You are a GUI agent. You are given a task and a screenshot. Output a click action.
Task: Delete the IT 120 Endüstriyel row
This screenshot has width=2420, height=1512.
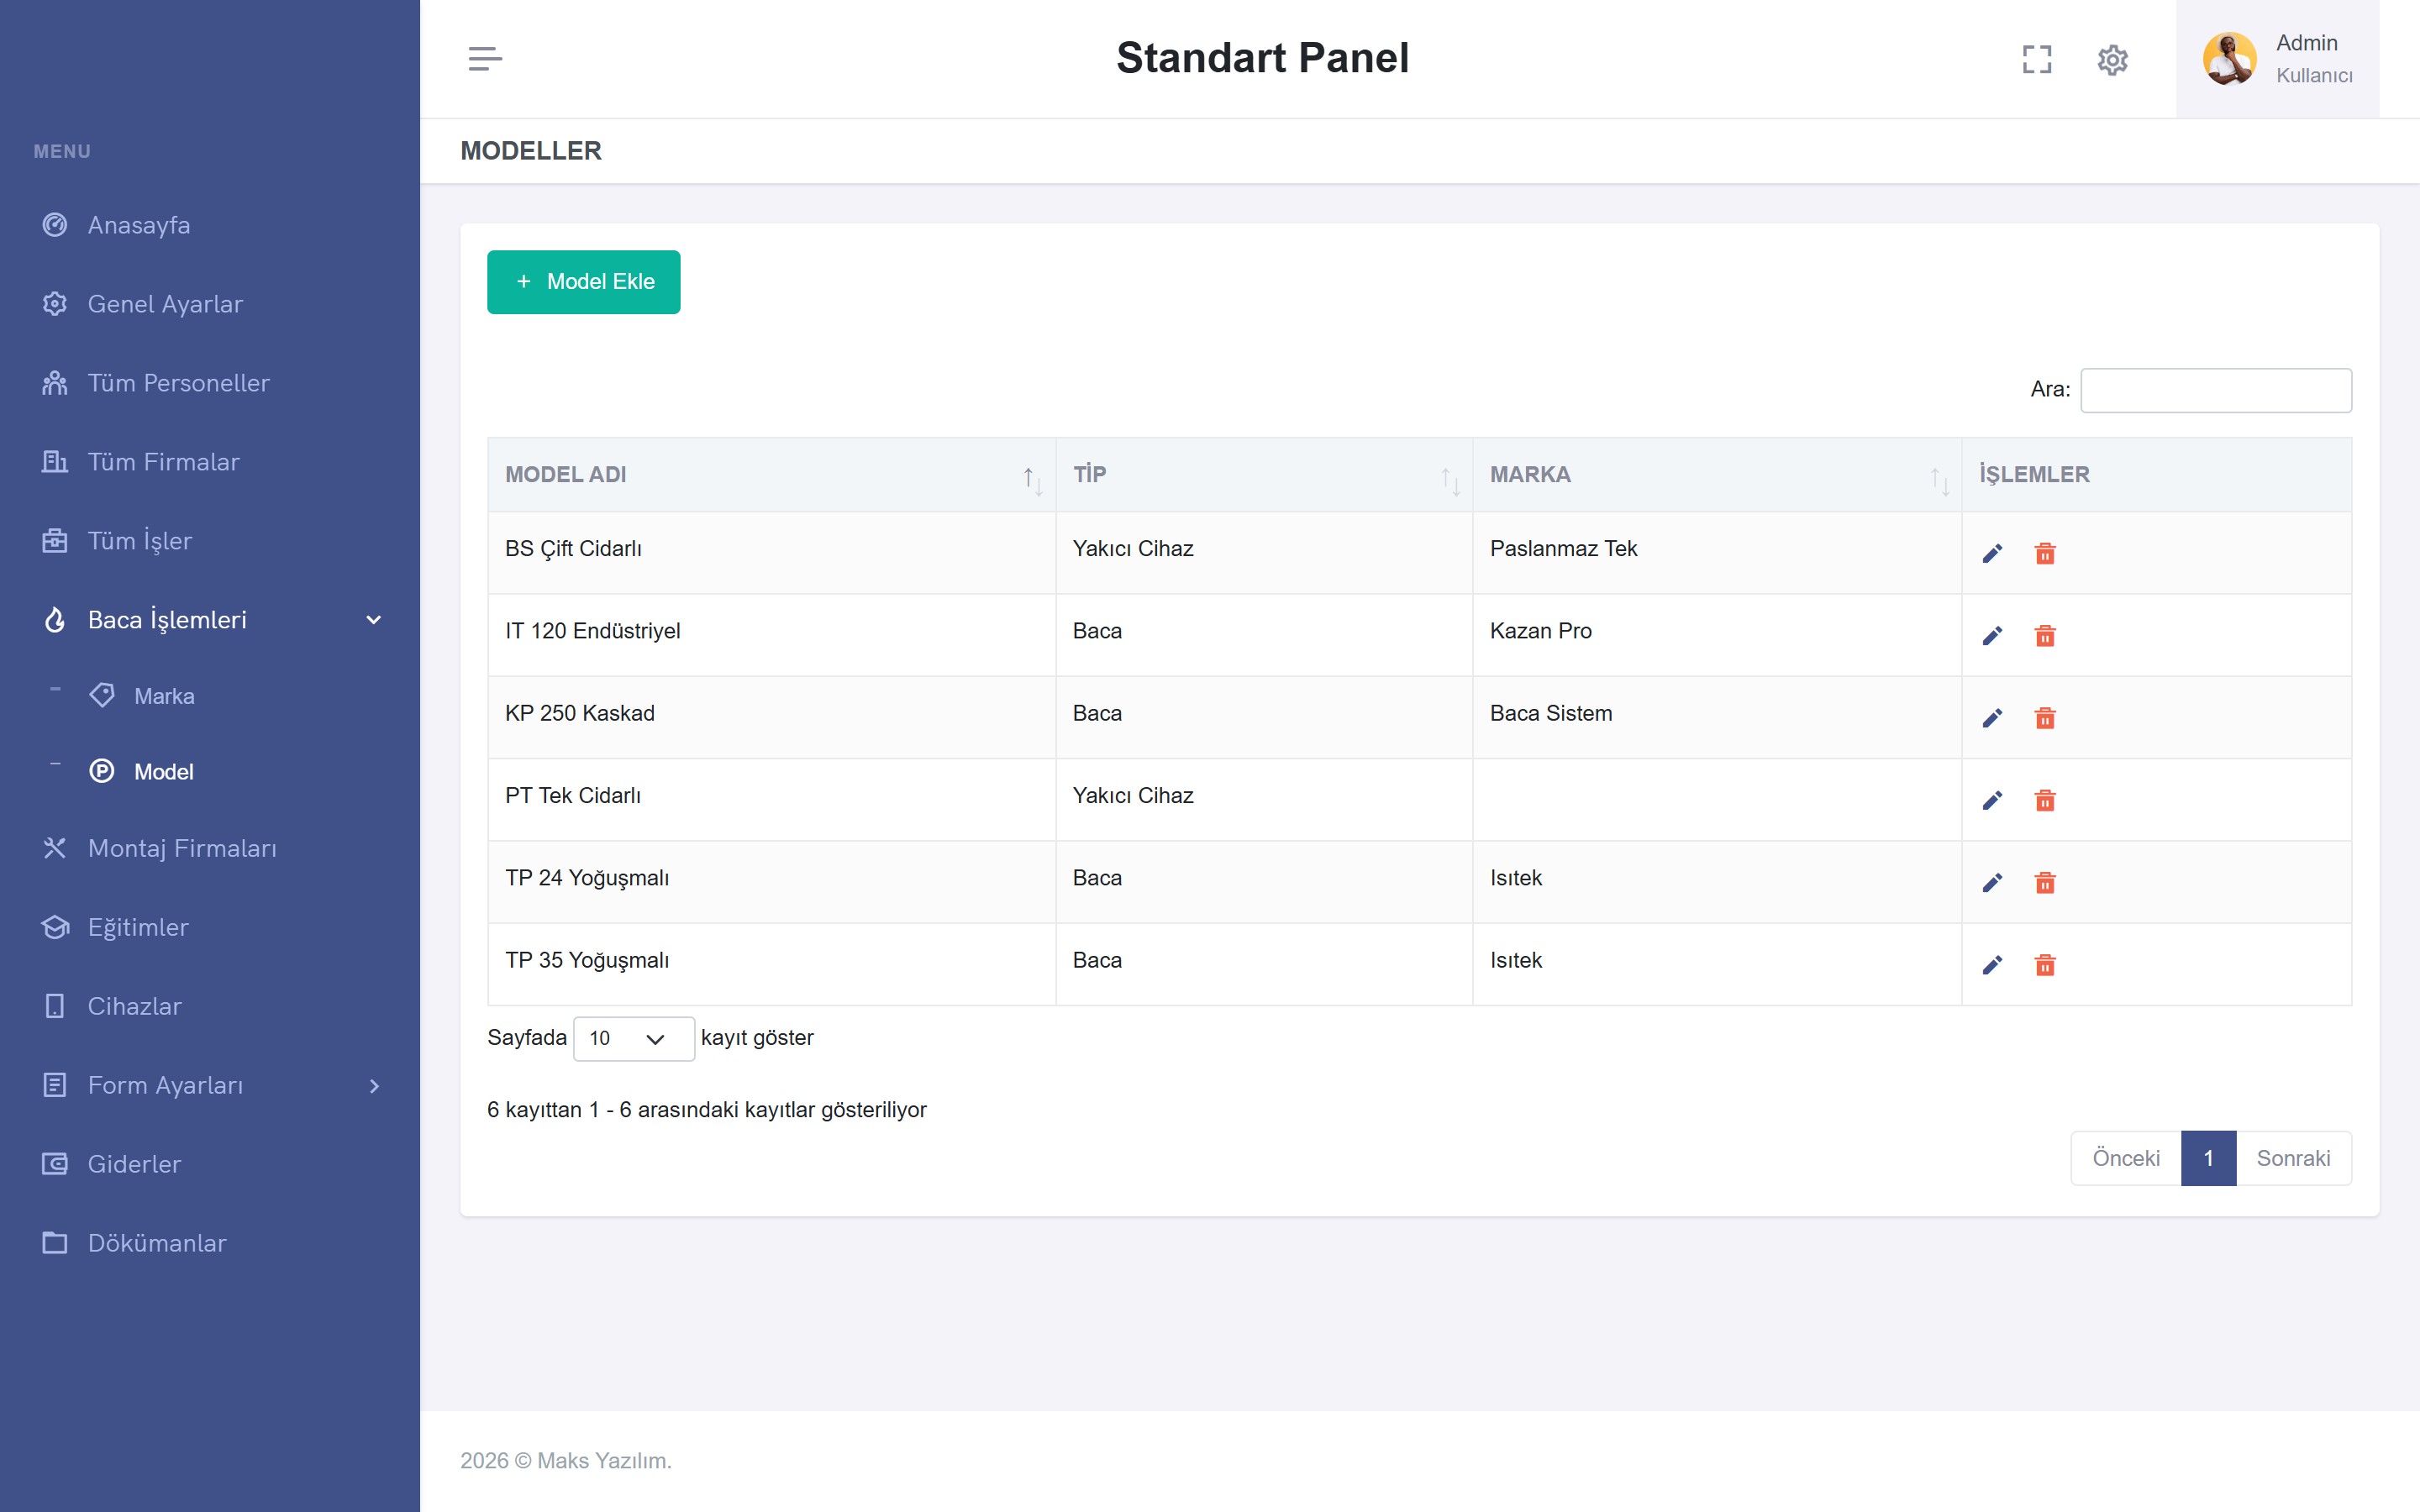(x=2045, y=636)
